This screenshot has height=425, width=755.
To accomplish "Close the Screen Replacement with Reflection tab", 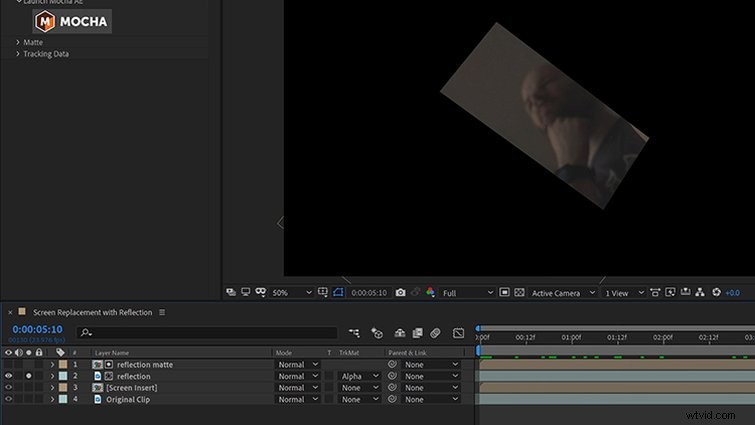I will click(x=10, y=312).
